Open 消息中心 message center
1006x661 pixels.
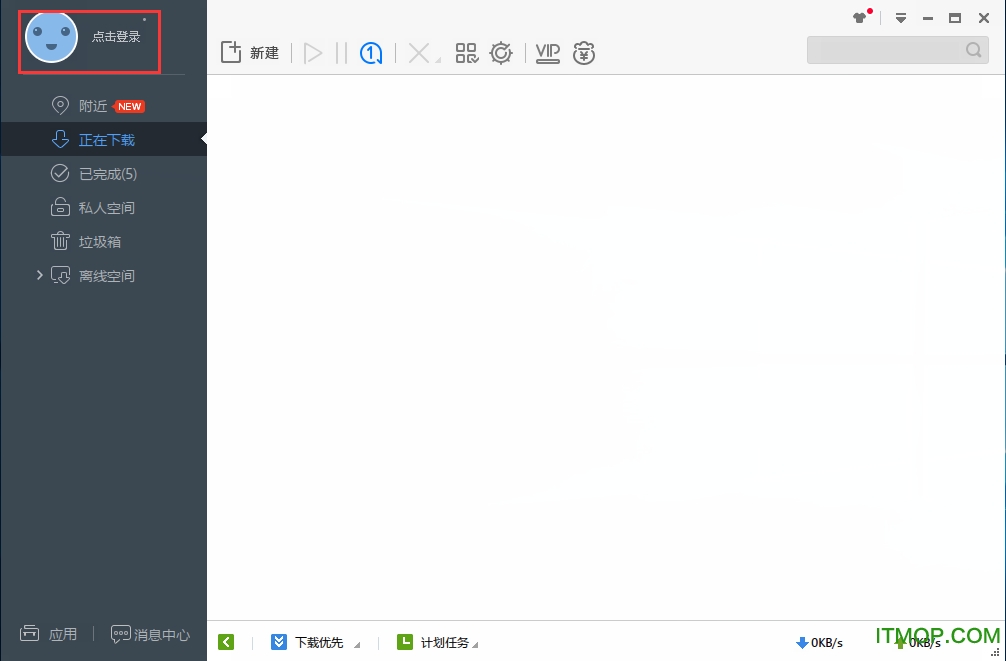150,634
